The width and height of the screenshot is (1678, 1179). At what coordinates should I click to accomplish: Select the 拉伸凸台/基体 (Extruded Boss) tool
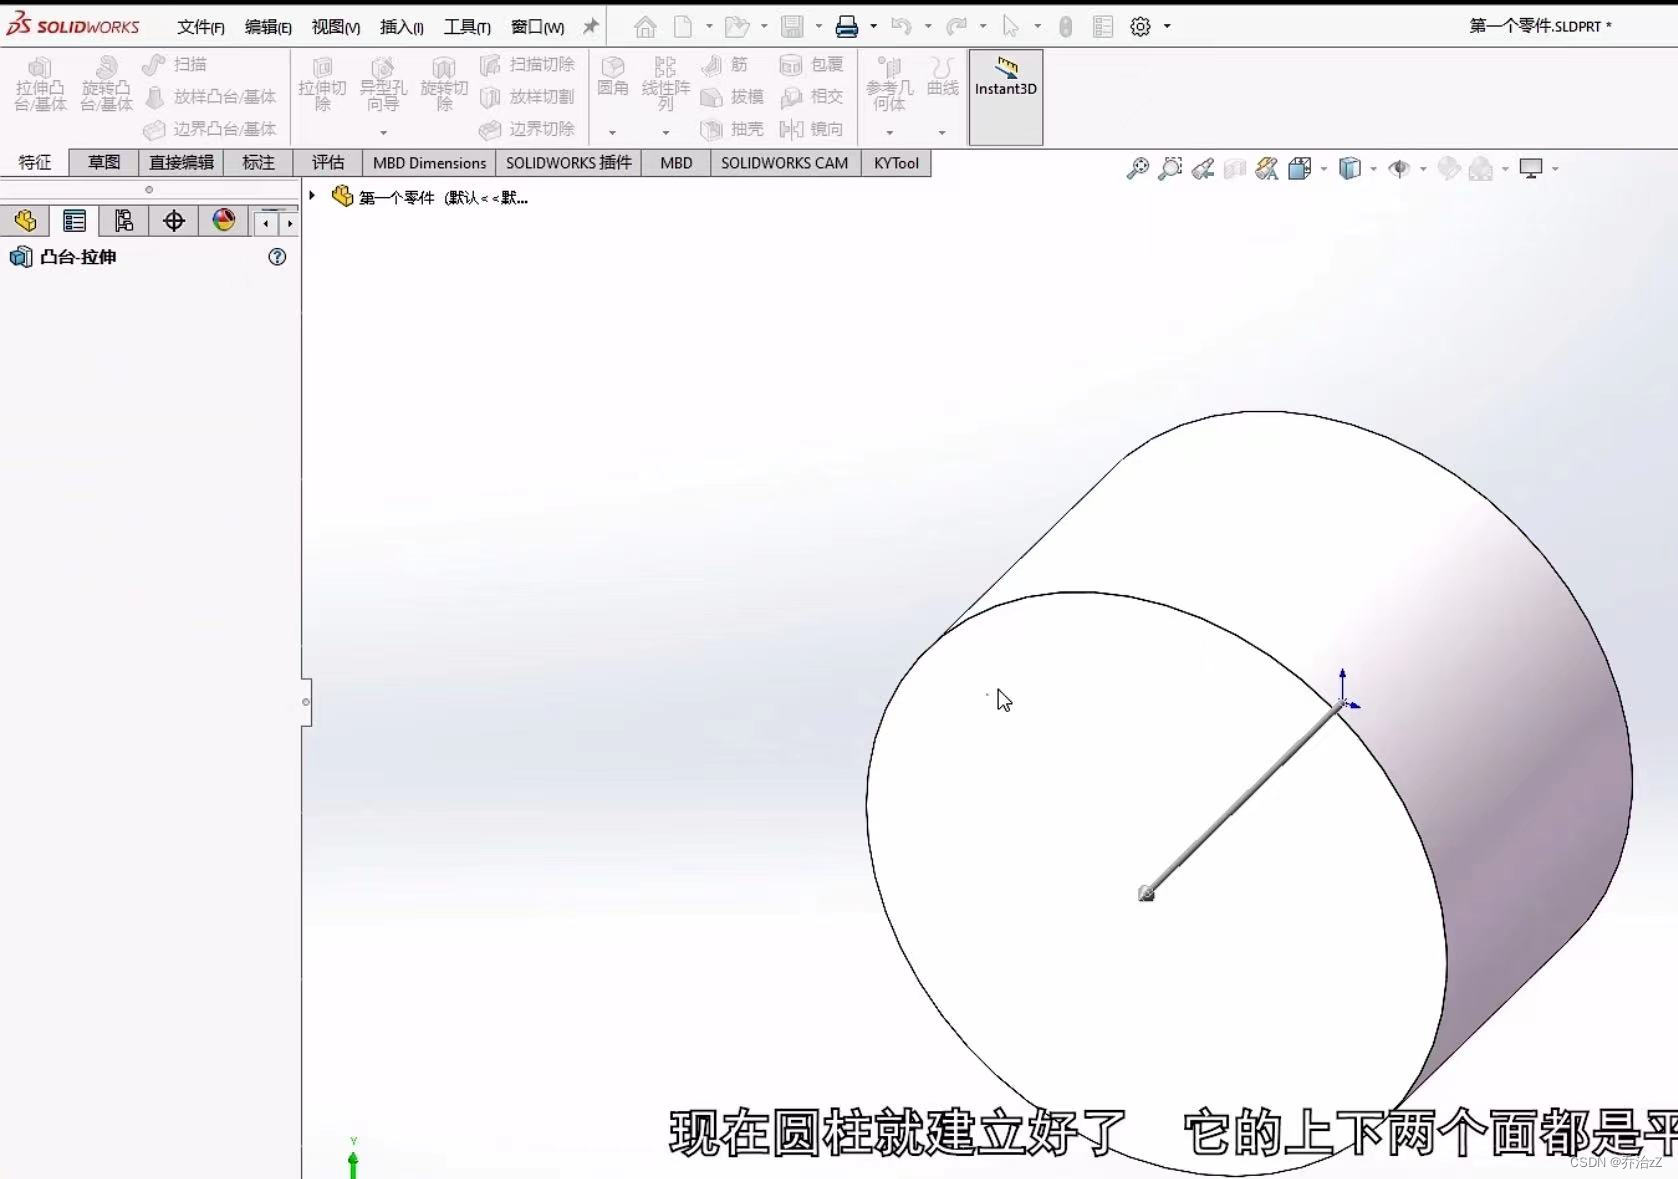tap(40, 85)
